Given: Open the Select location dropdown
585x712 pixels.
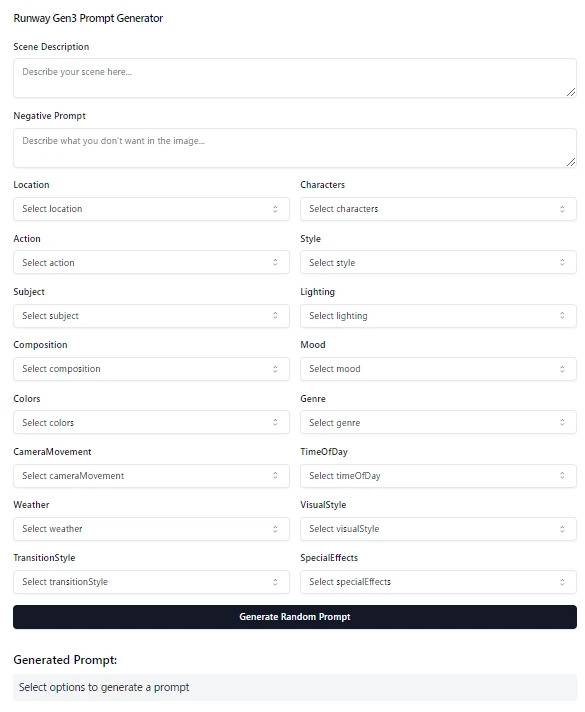Looking at the screenshot, I should pos(151,209).
